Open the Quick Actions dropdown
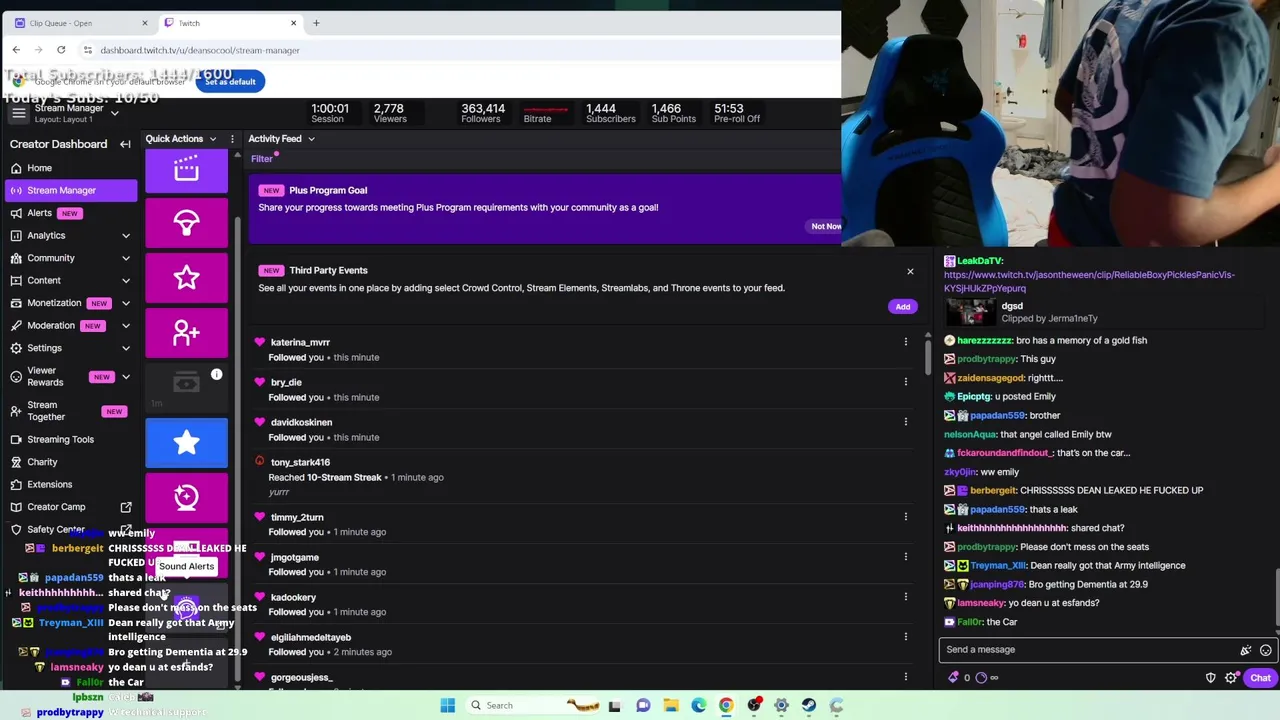 [181, 139]
